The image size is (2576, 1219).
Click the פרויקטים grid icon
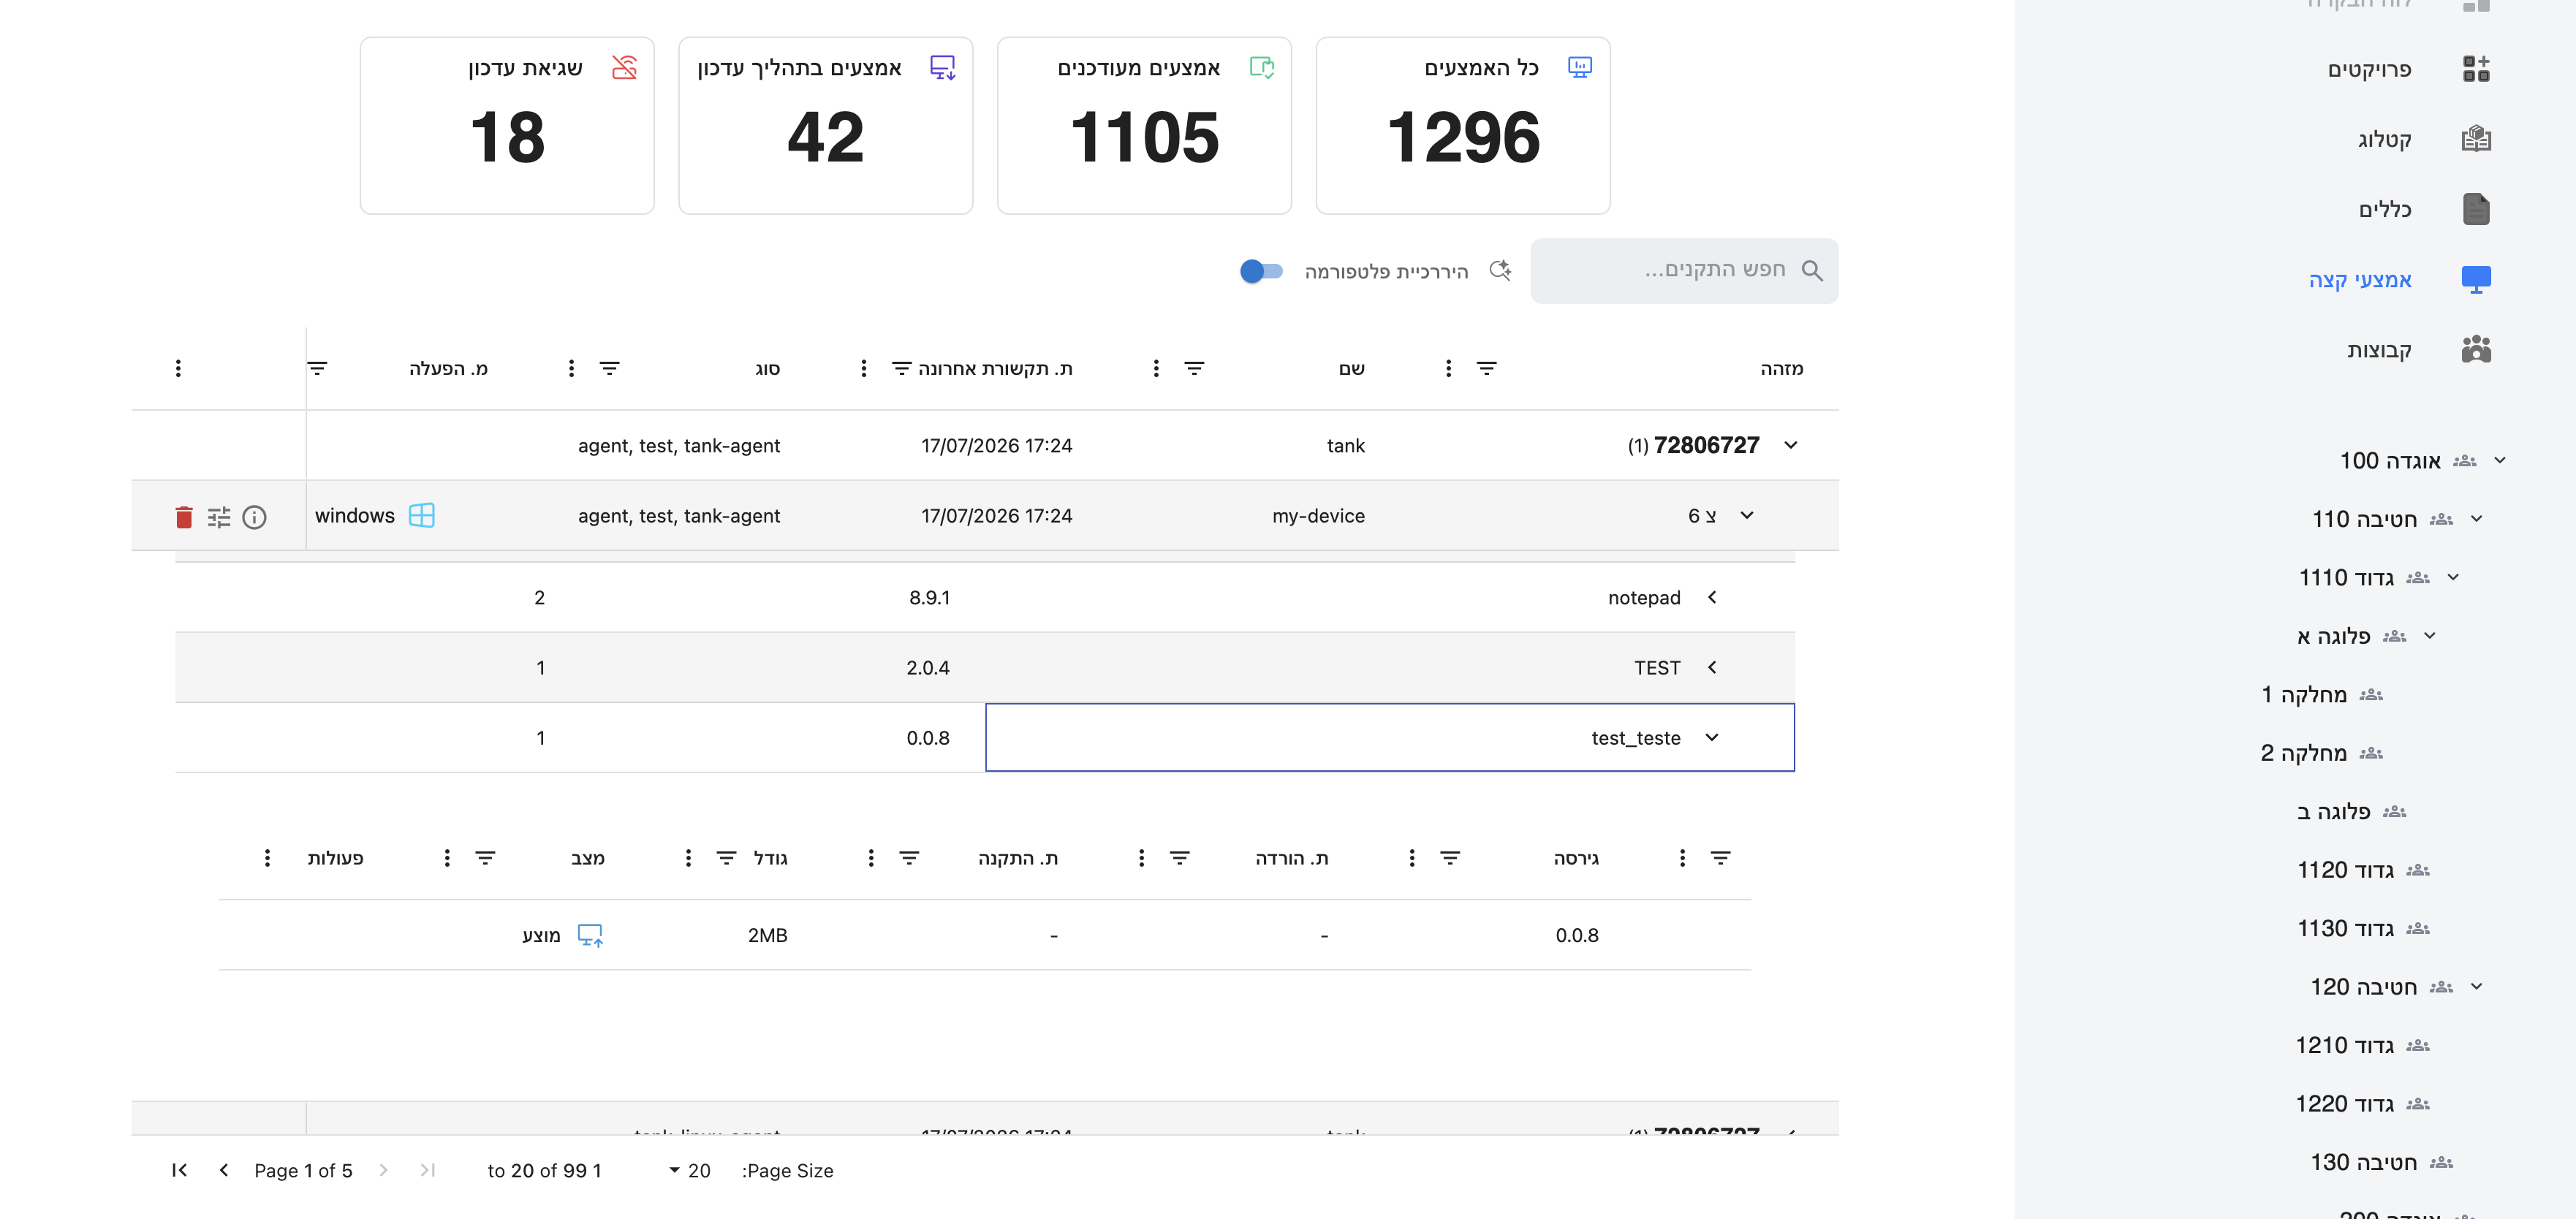tap(2476, 69)
